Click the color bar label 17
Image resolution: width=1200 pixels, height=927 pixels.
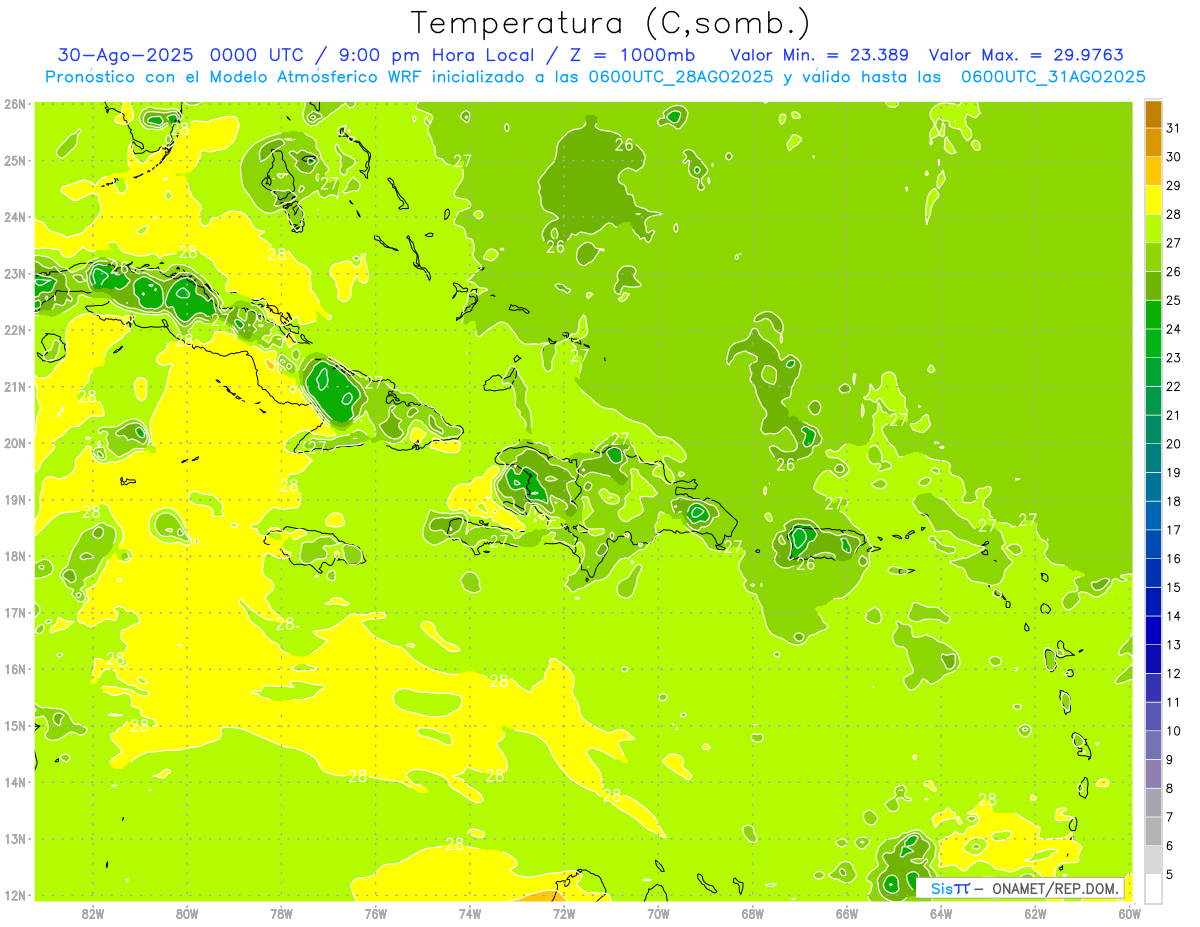tap(1174, 531)
